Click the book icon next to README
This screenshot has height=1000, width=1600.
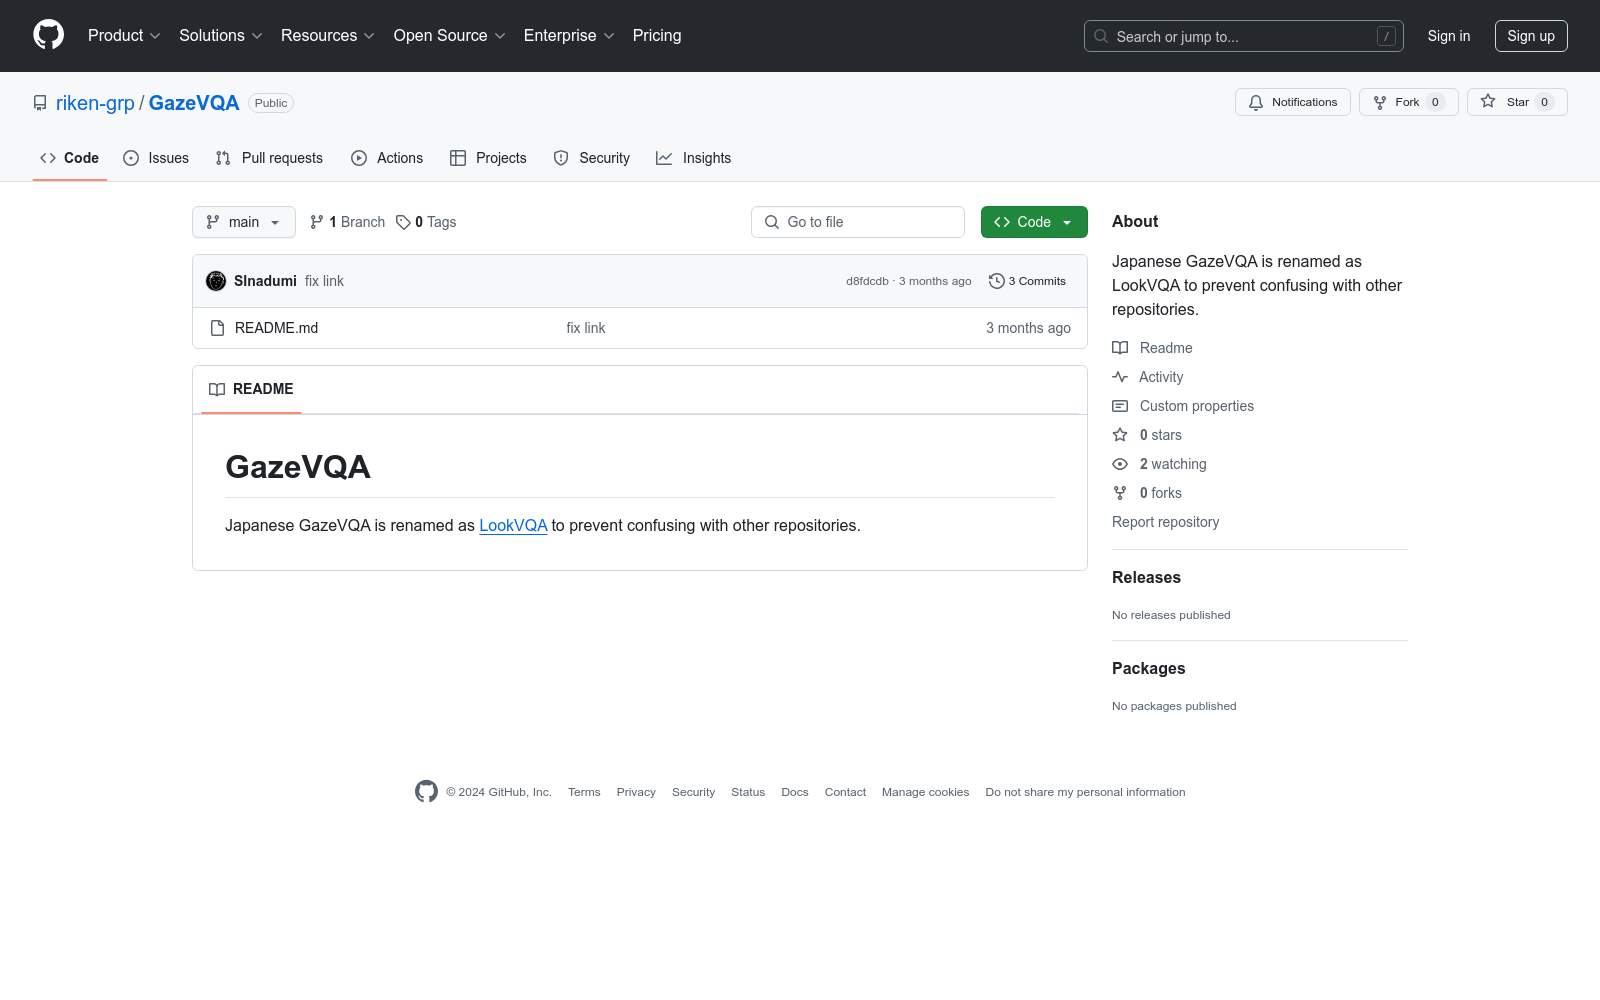(217, 389)
